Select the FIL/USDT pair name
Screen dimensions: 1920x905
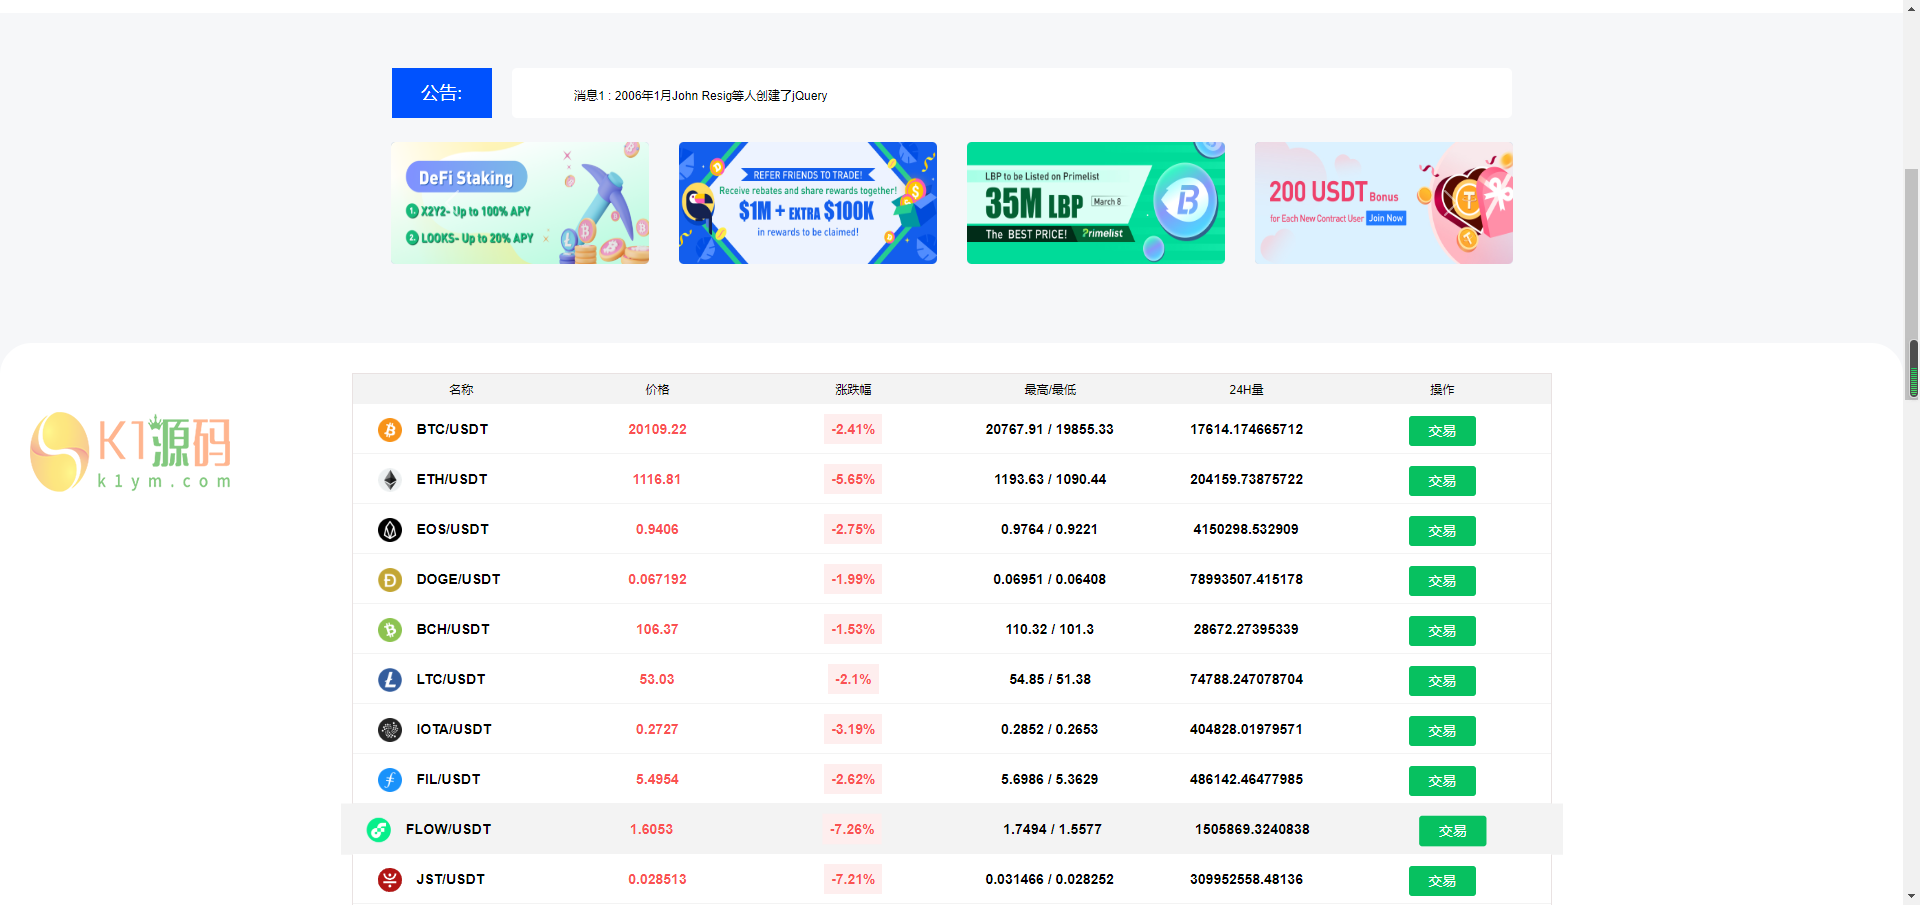pos(448,779)
